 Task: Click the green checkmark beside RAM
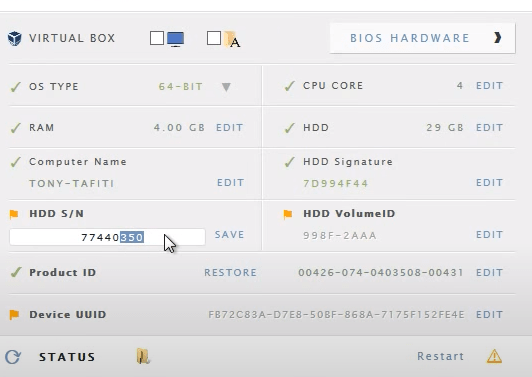[x=16, y=128]
